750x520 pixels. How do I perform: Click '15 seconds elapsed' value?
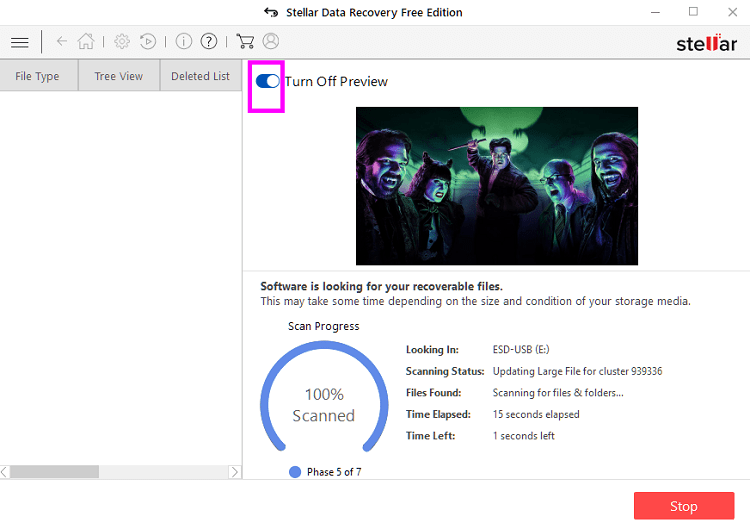[x=536, y=414]
